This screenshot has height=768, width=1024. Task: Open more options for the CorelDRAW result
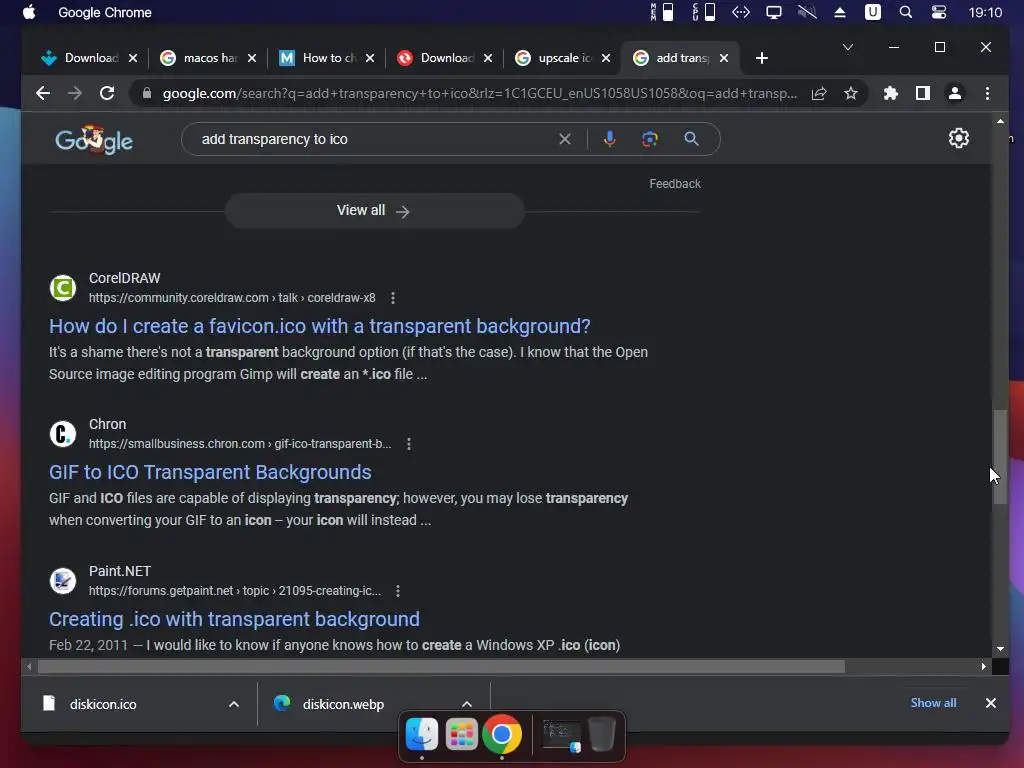coord(392,298)
